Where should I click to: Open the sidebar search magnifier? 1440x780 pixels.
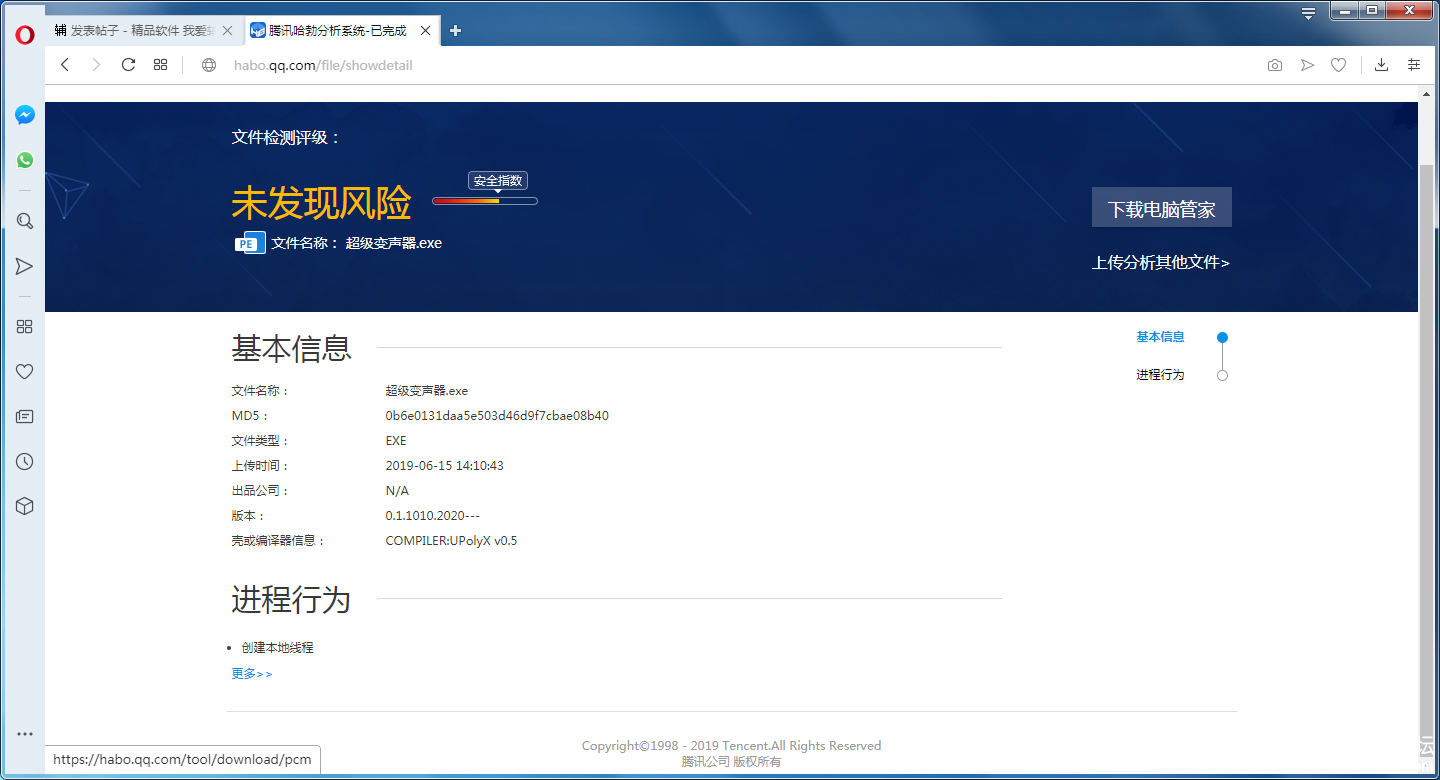click(25, 221)
